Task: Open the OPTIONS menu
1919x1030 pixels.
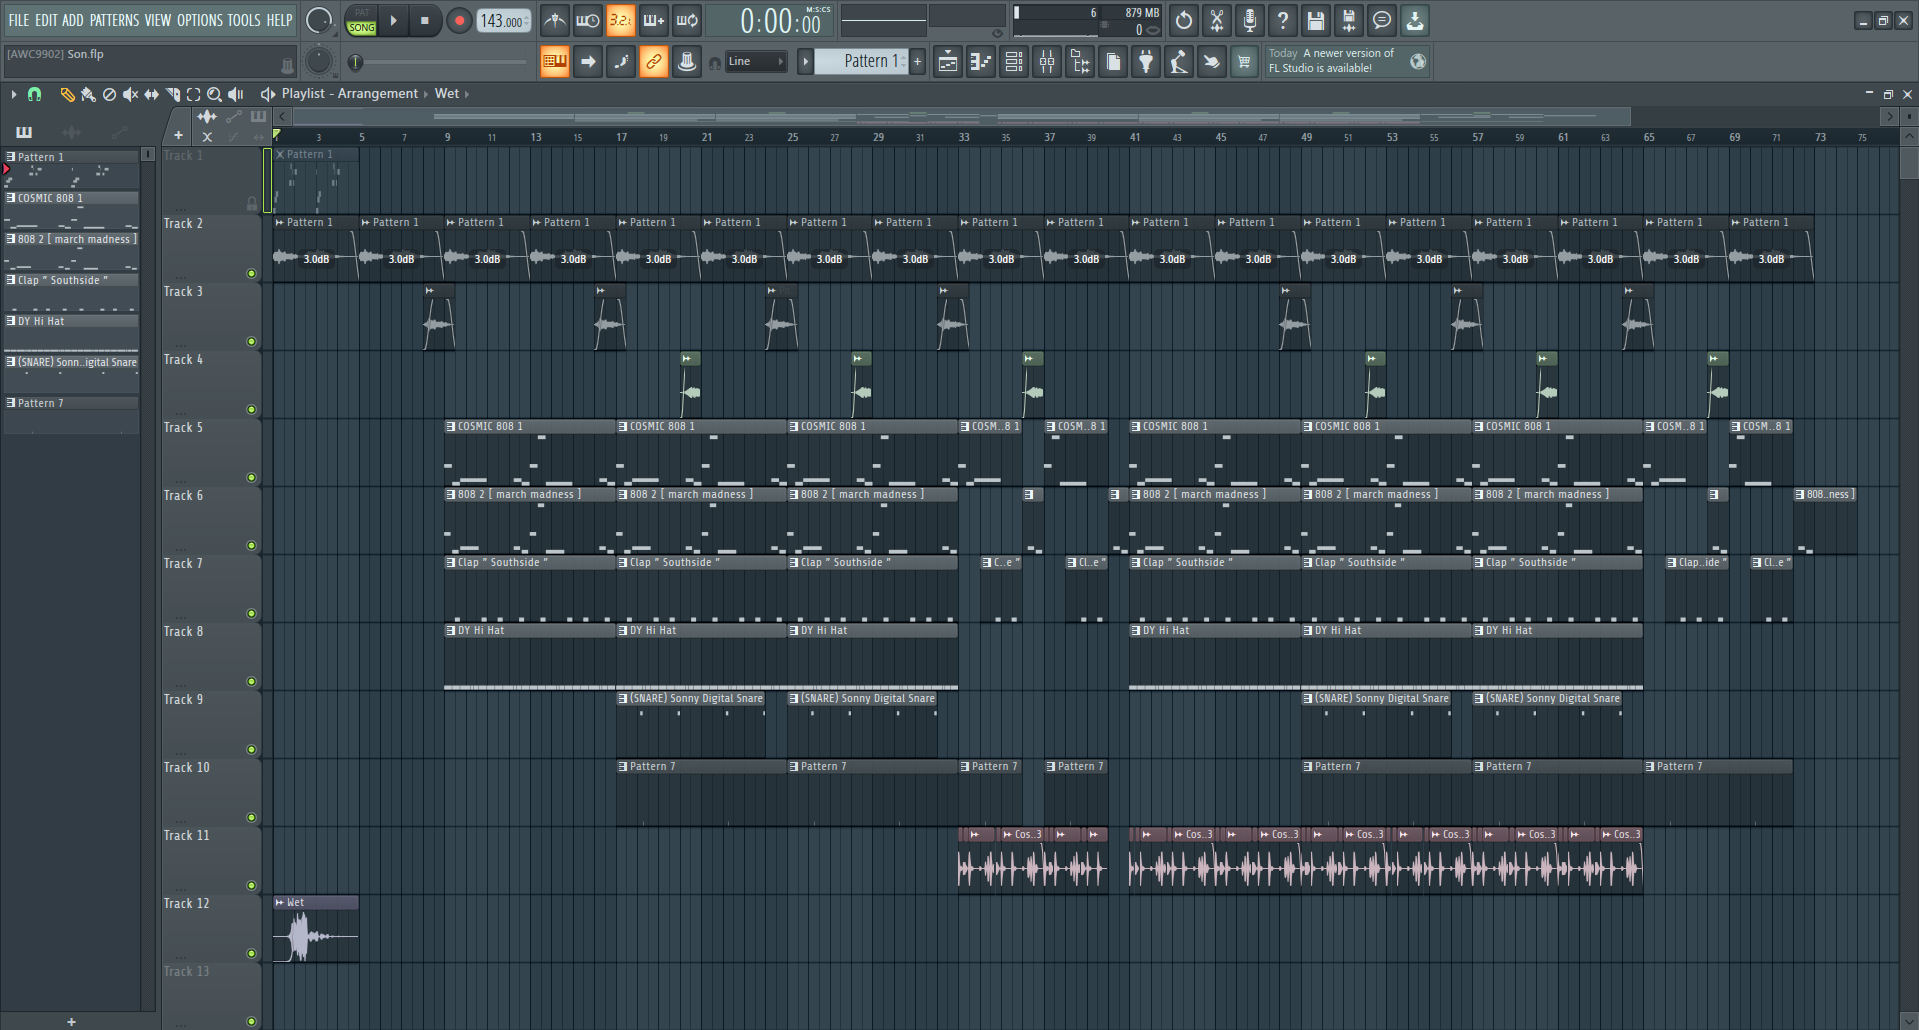Action: pos(200,20)
